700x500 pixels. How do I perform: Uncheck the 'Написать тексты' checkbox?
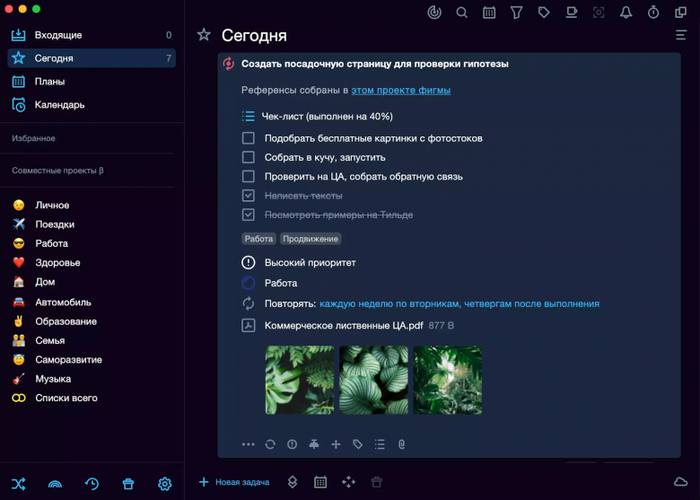coord(248,196)
